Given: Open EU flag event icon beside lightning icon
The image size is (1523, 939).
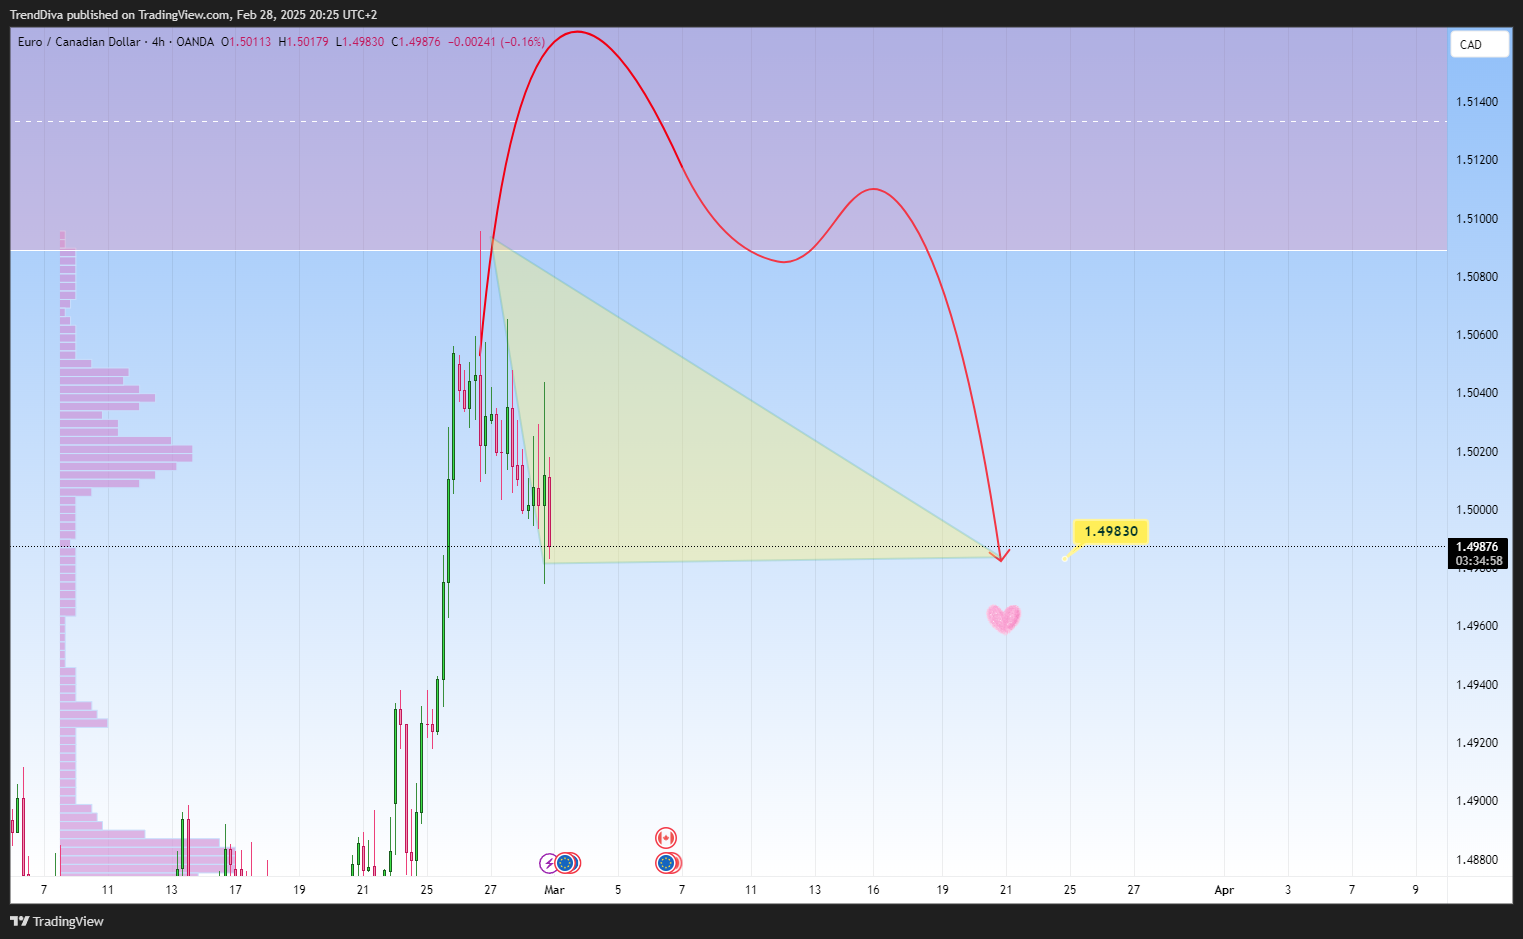Looking at the screenshot, I should coord(566,863).
